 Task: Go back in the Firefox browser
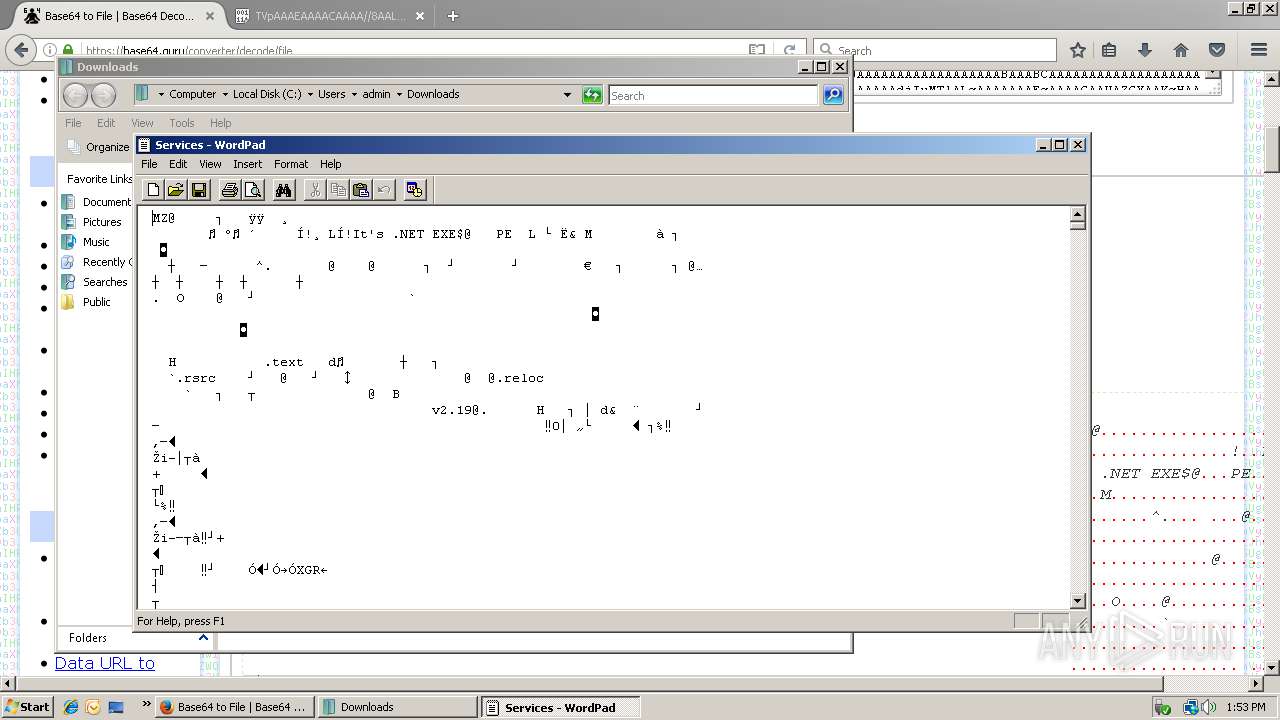click(x=22, y=50)
